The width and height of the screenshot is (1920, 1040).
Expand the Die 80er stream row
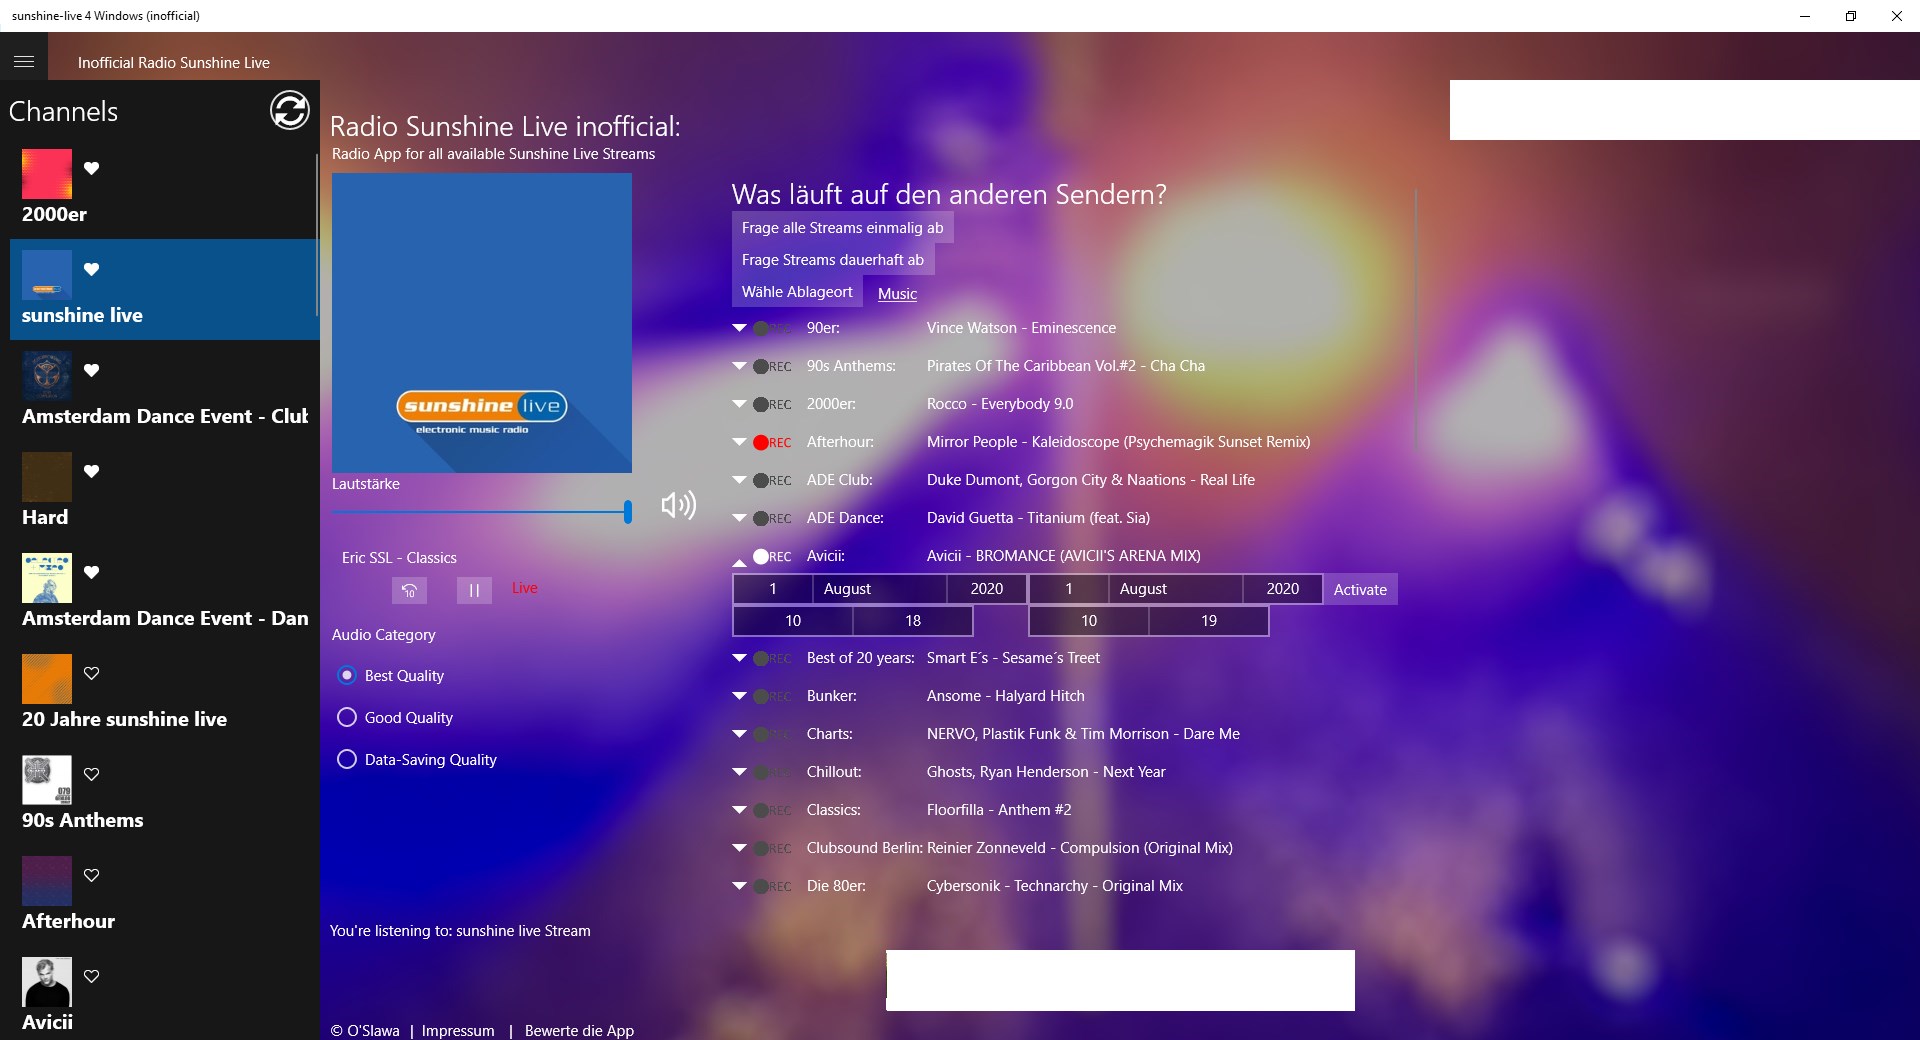tap(740, 886)
